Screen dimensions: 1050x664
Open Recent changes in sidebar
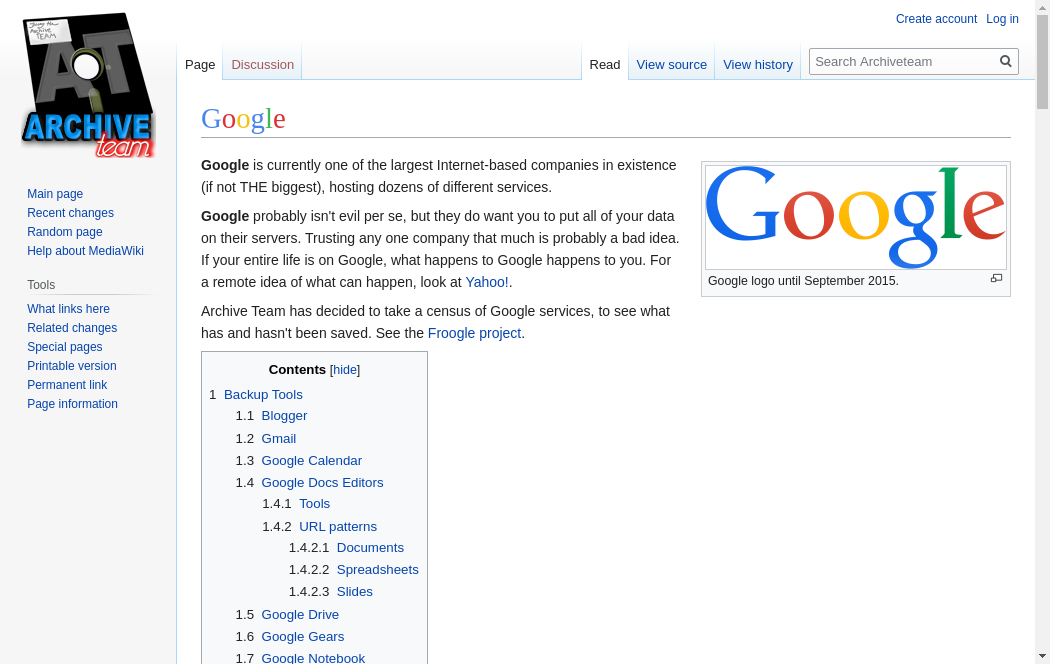[x=70, y=213]
